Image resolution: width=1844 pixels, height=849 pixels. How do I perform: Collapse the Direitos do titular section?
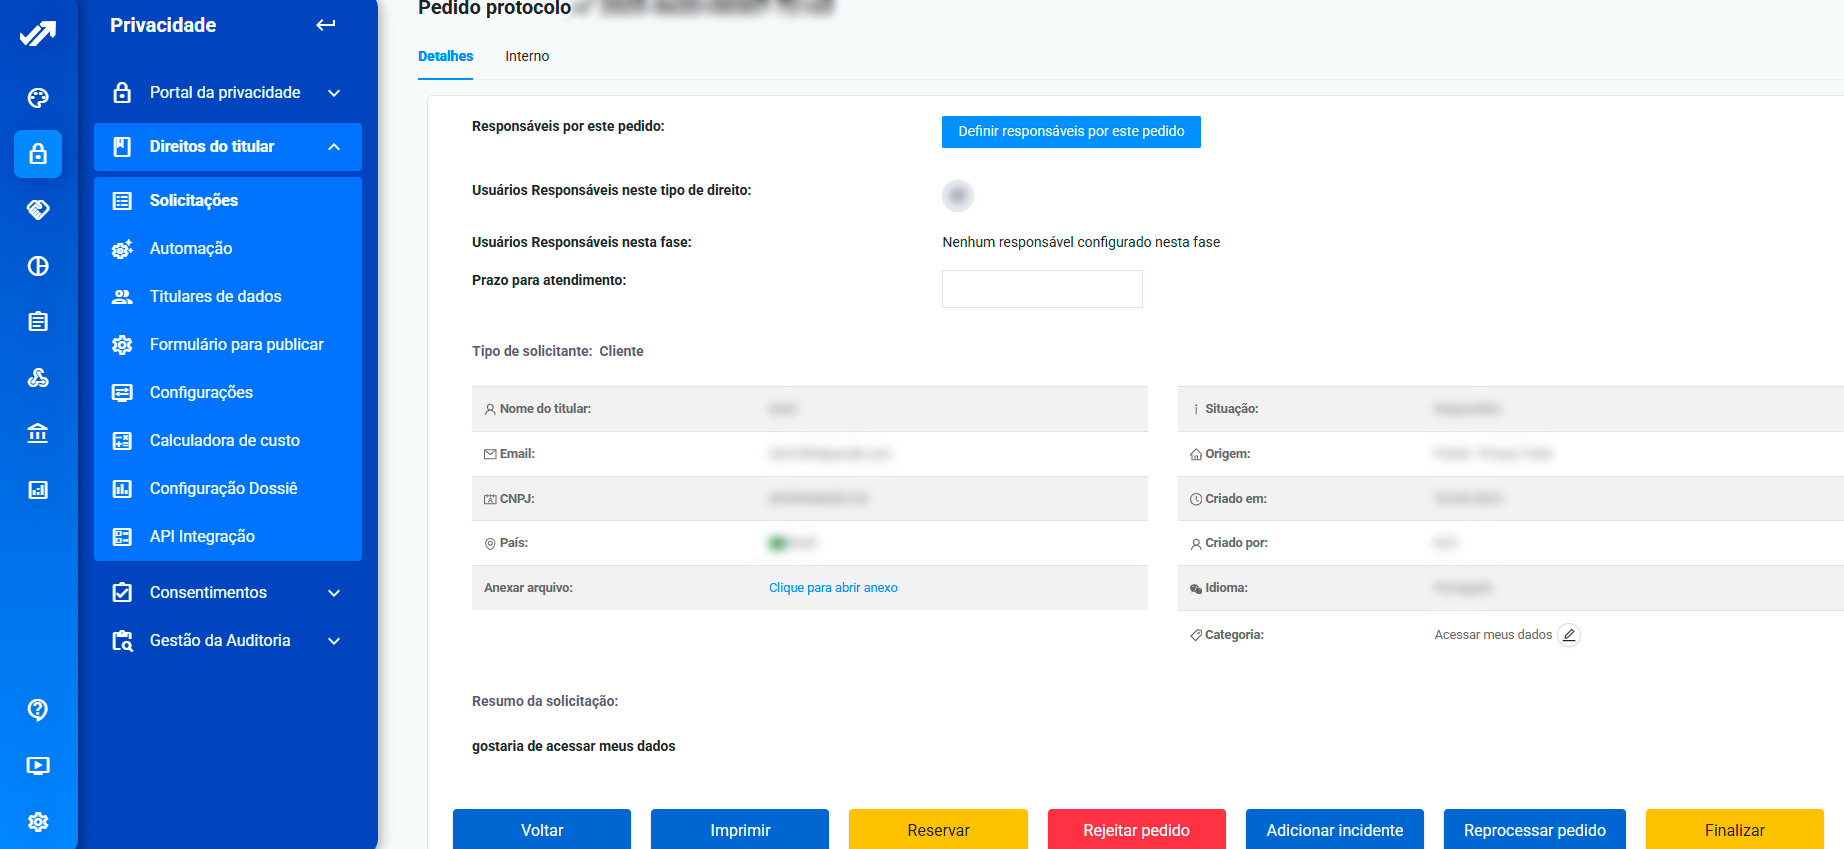point(334,147)
